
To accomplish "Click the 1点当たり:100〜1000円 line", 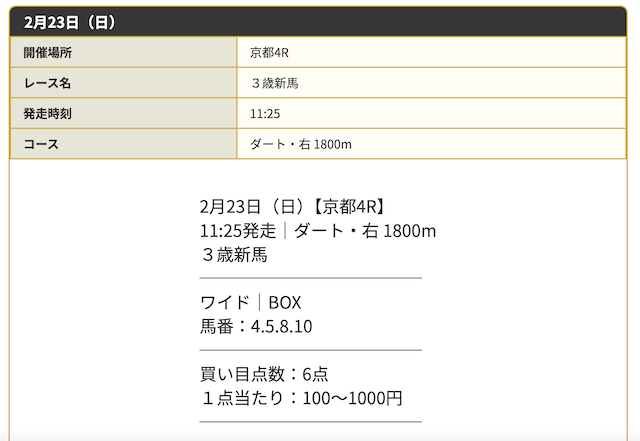I will coord(301,398).
